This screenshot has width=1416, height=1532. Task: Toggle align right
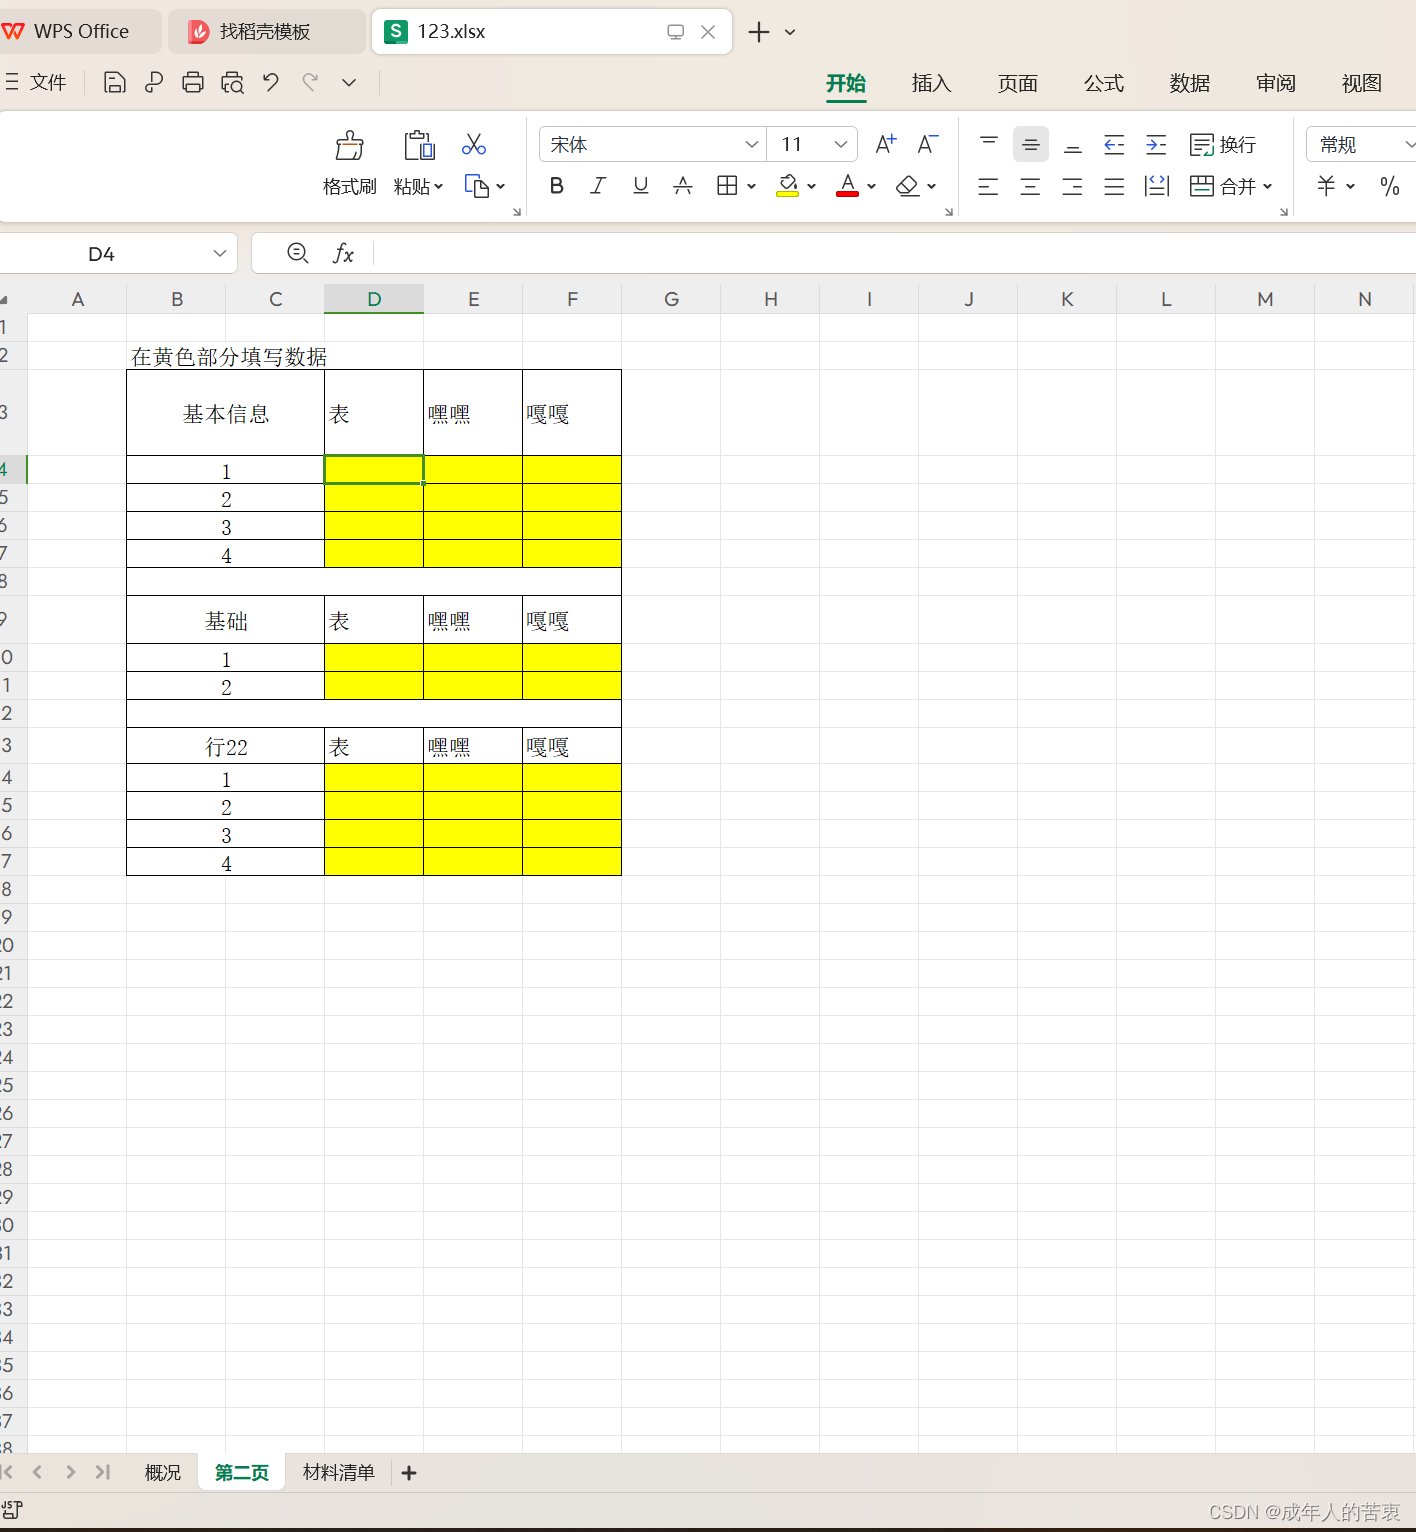[1072, 186]
